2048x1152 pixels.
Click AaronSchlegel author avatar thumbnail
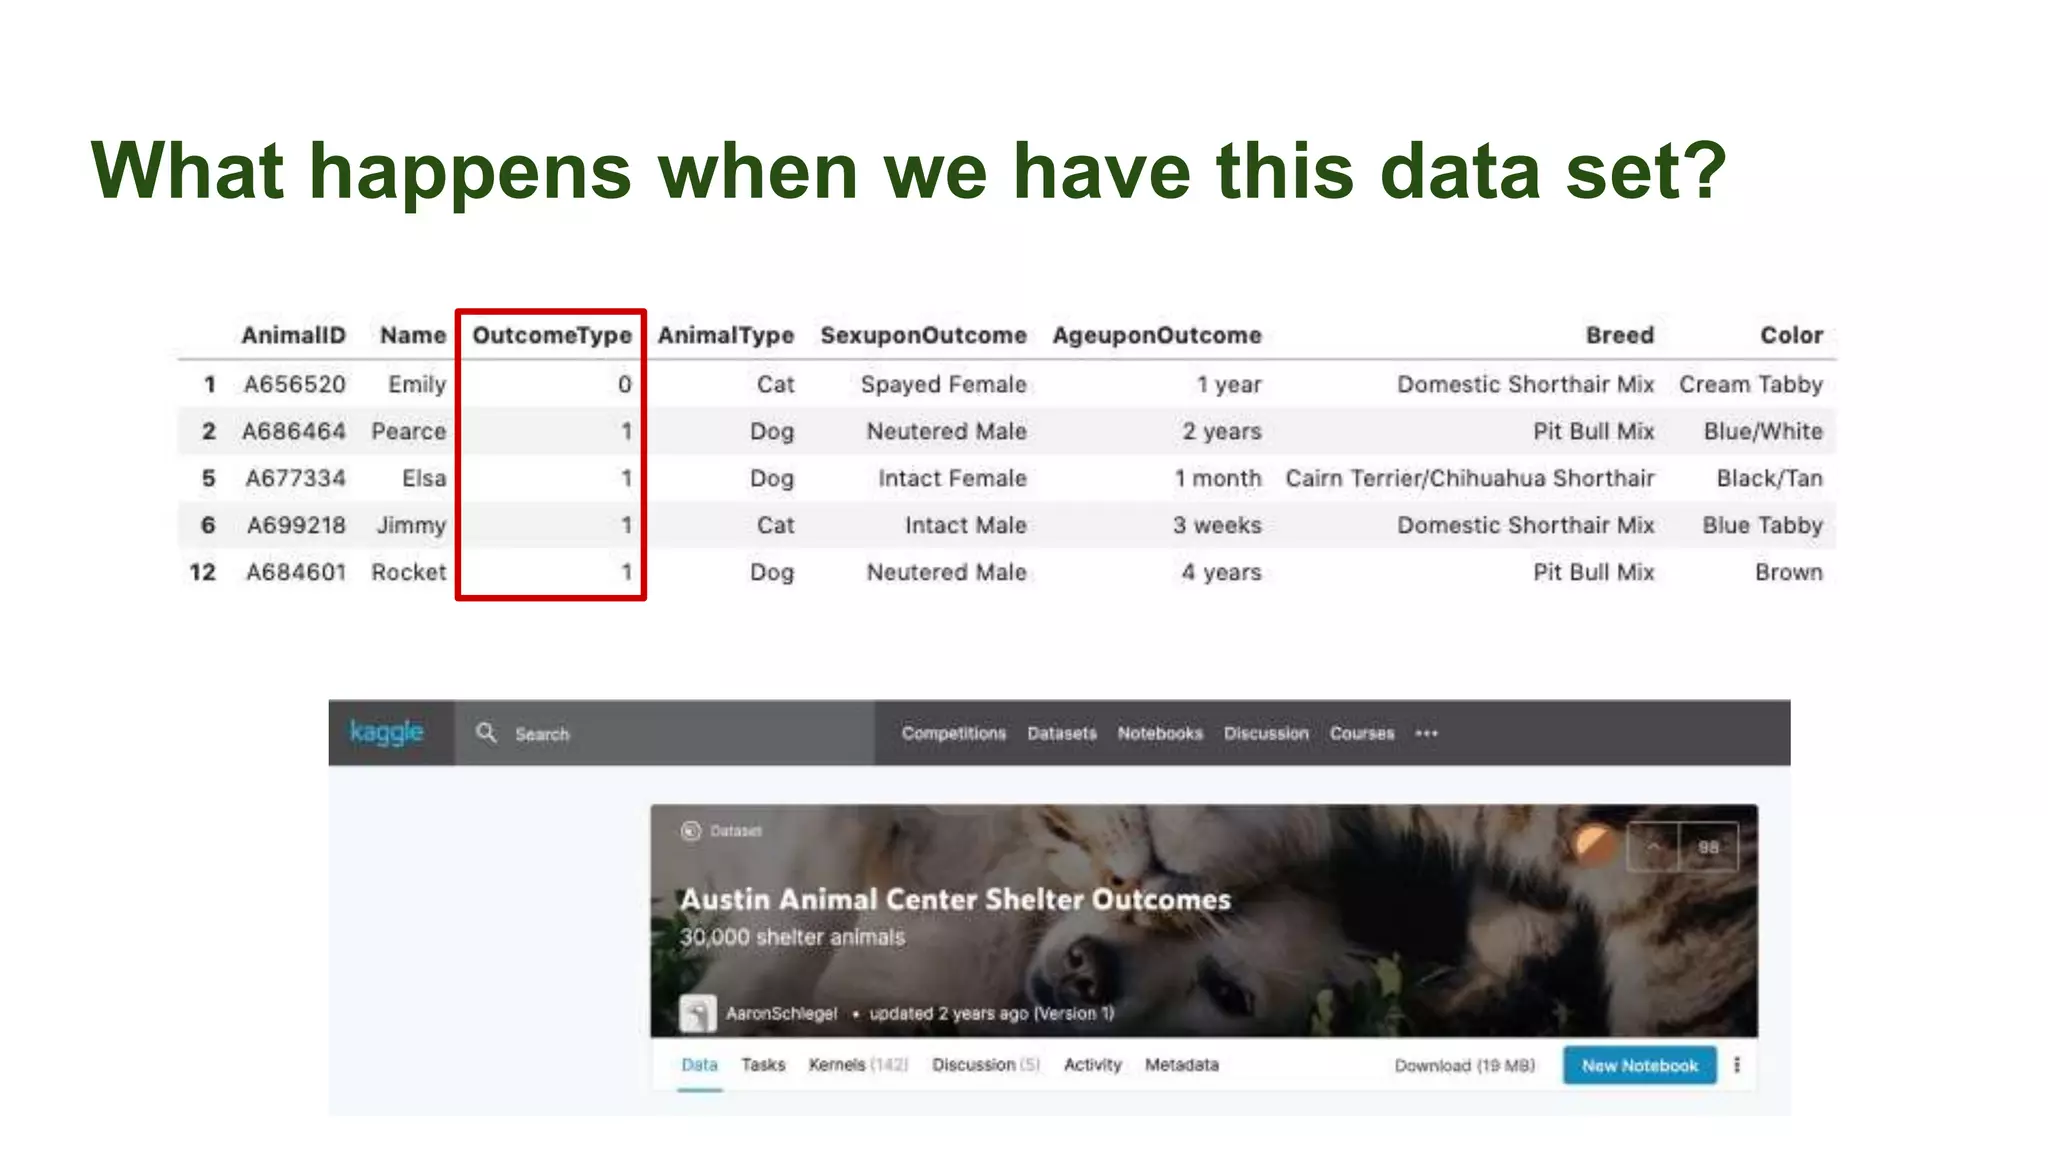697,1013
